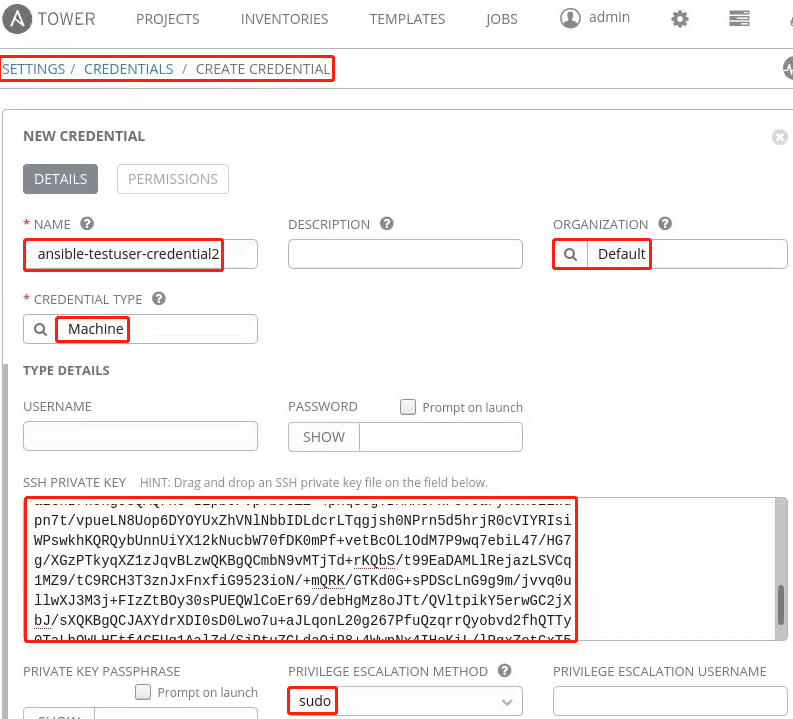
Task: Close the New Credential panel
Action: pos(780,137)
